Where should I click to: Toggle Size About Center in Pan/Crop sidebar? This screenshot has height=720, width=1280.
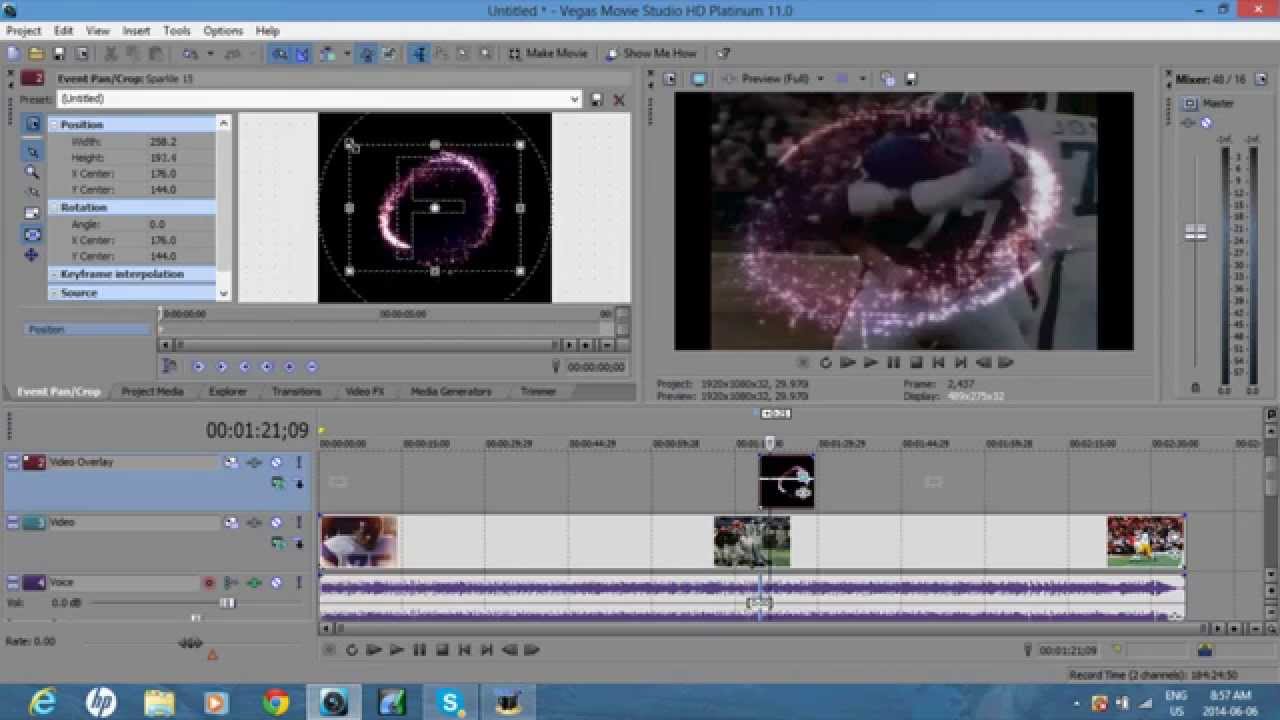coord(32,234)
